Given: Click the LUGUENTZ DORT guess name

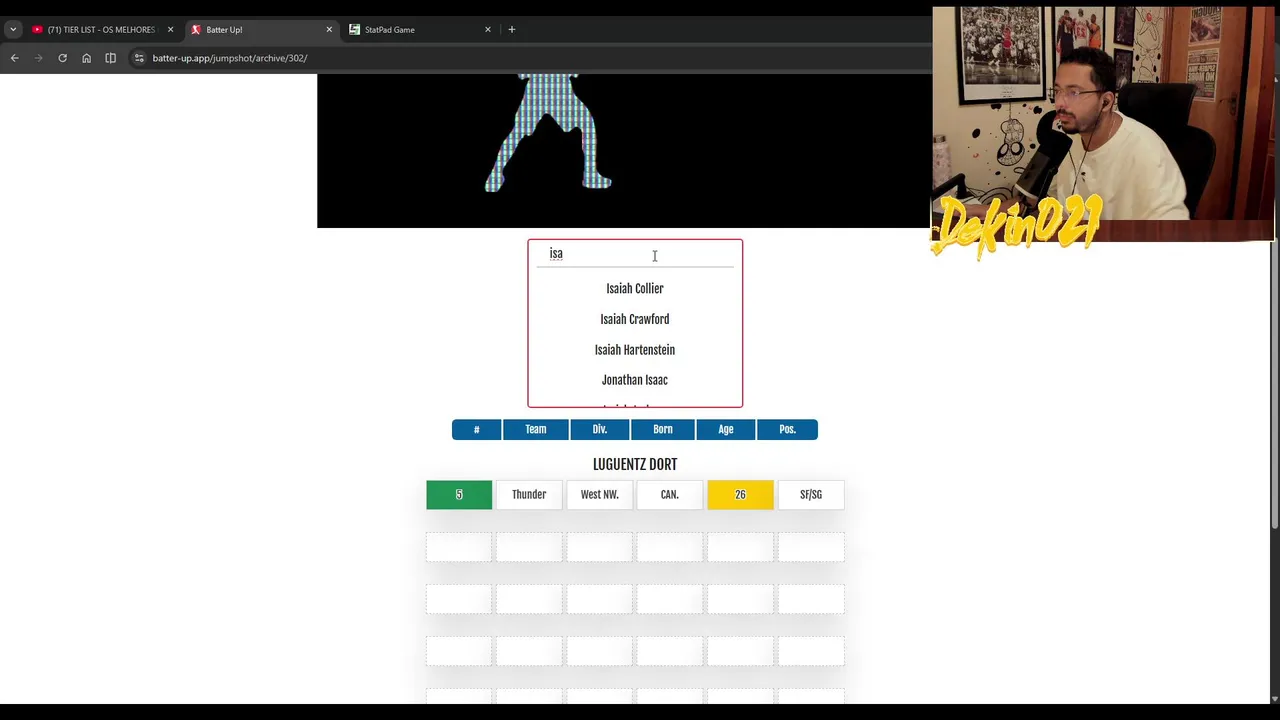Looking at the screenshot, I should [635, 465].
